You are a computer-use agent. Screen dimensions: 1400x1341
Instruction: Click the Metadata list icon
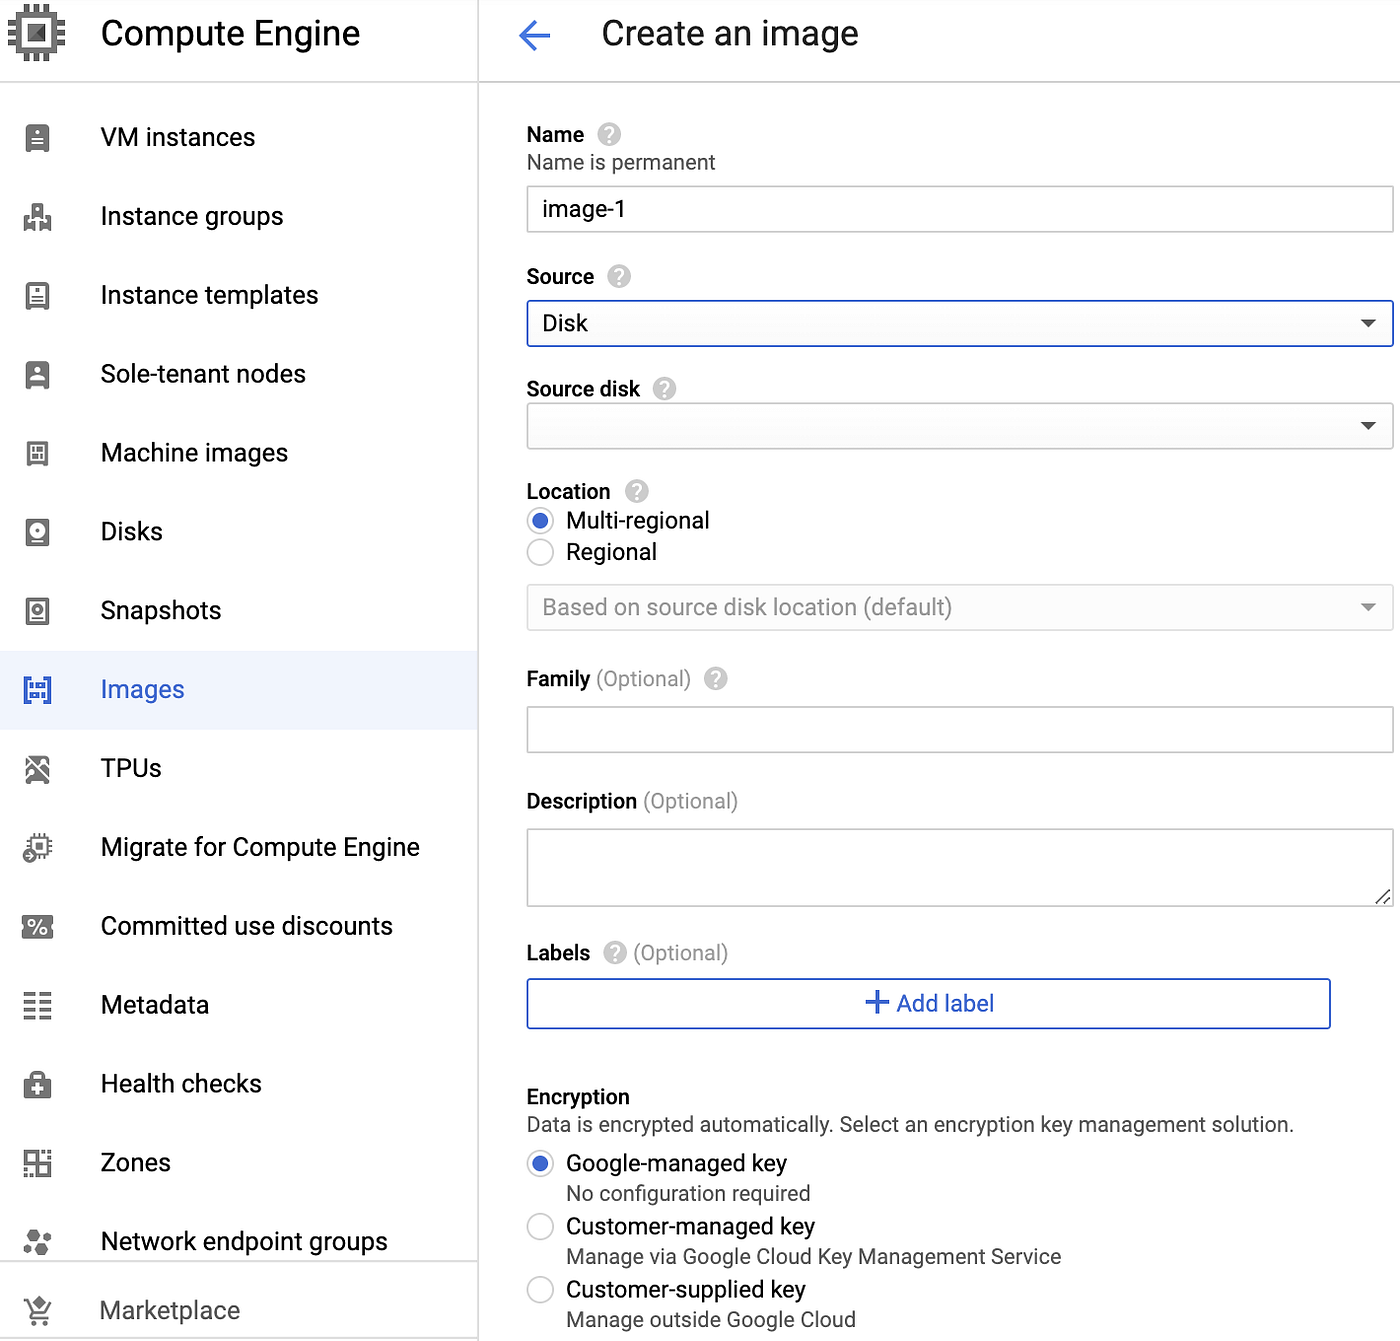pos(37,1006)
